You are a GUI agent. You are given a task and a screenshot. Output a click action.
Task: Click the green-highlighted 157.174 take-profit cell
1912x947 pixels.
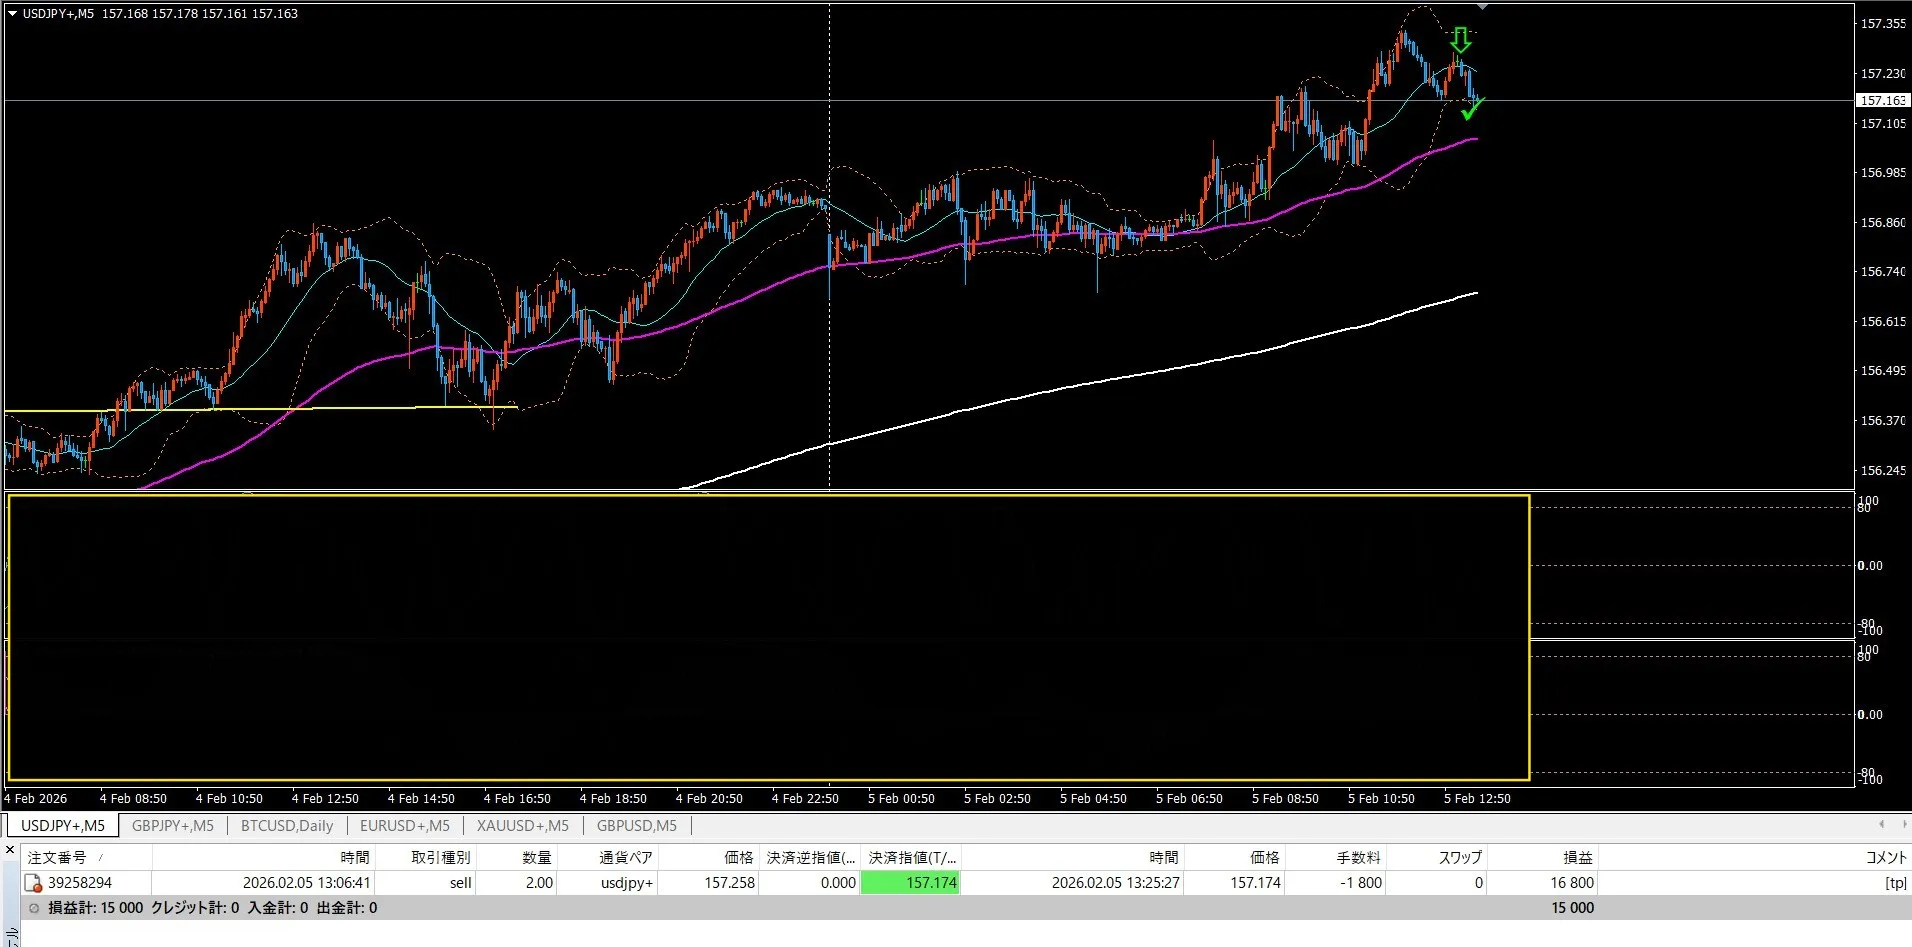[911, 883]
